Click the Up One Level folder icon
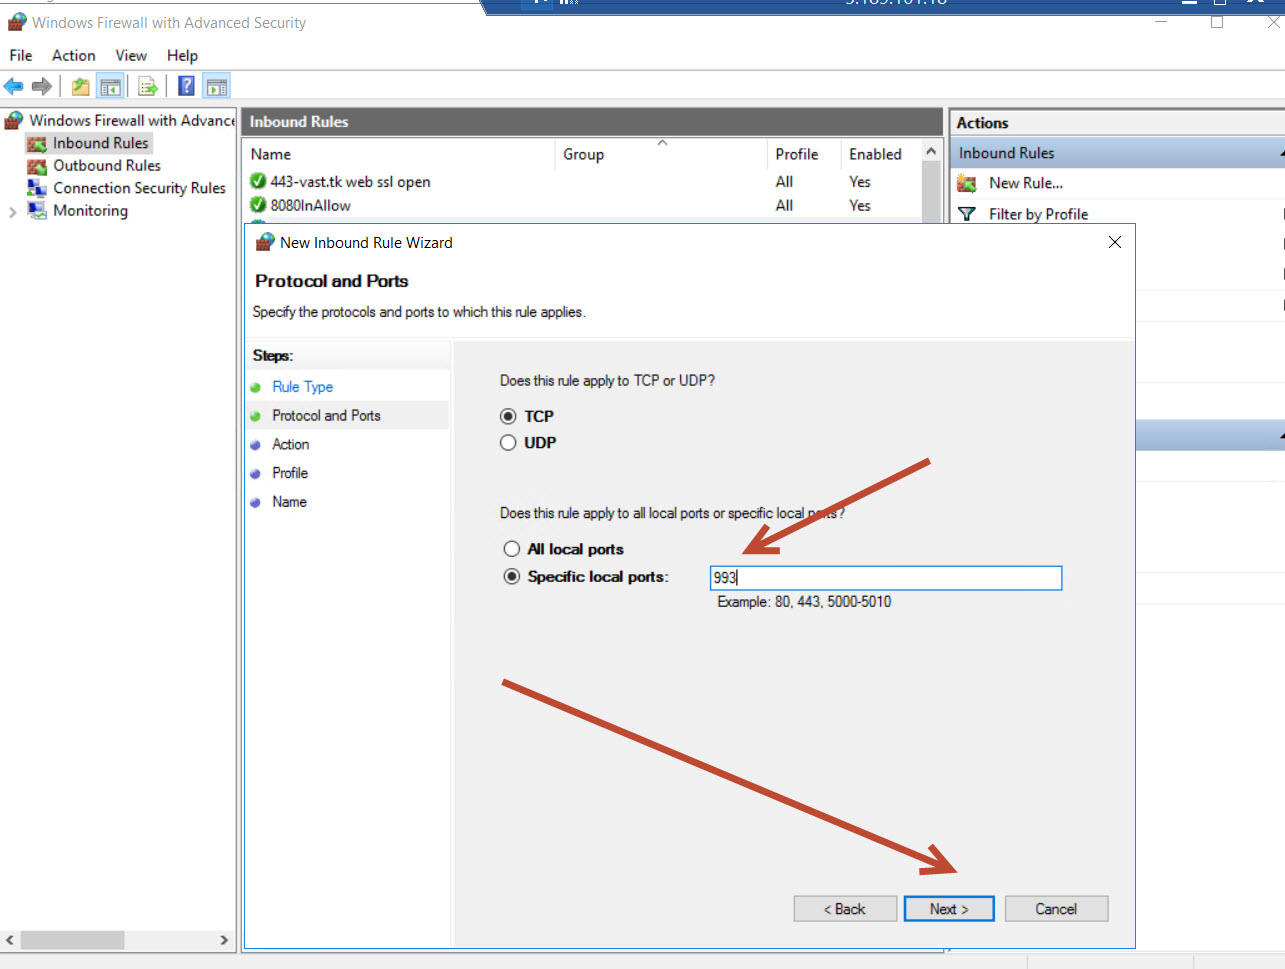 pyautogui.click(x=80, y=87)
